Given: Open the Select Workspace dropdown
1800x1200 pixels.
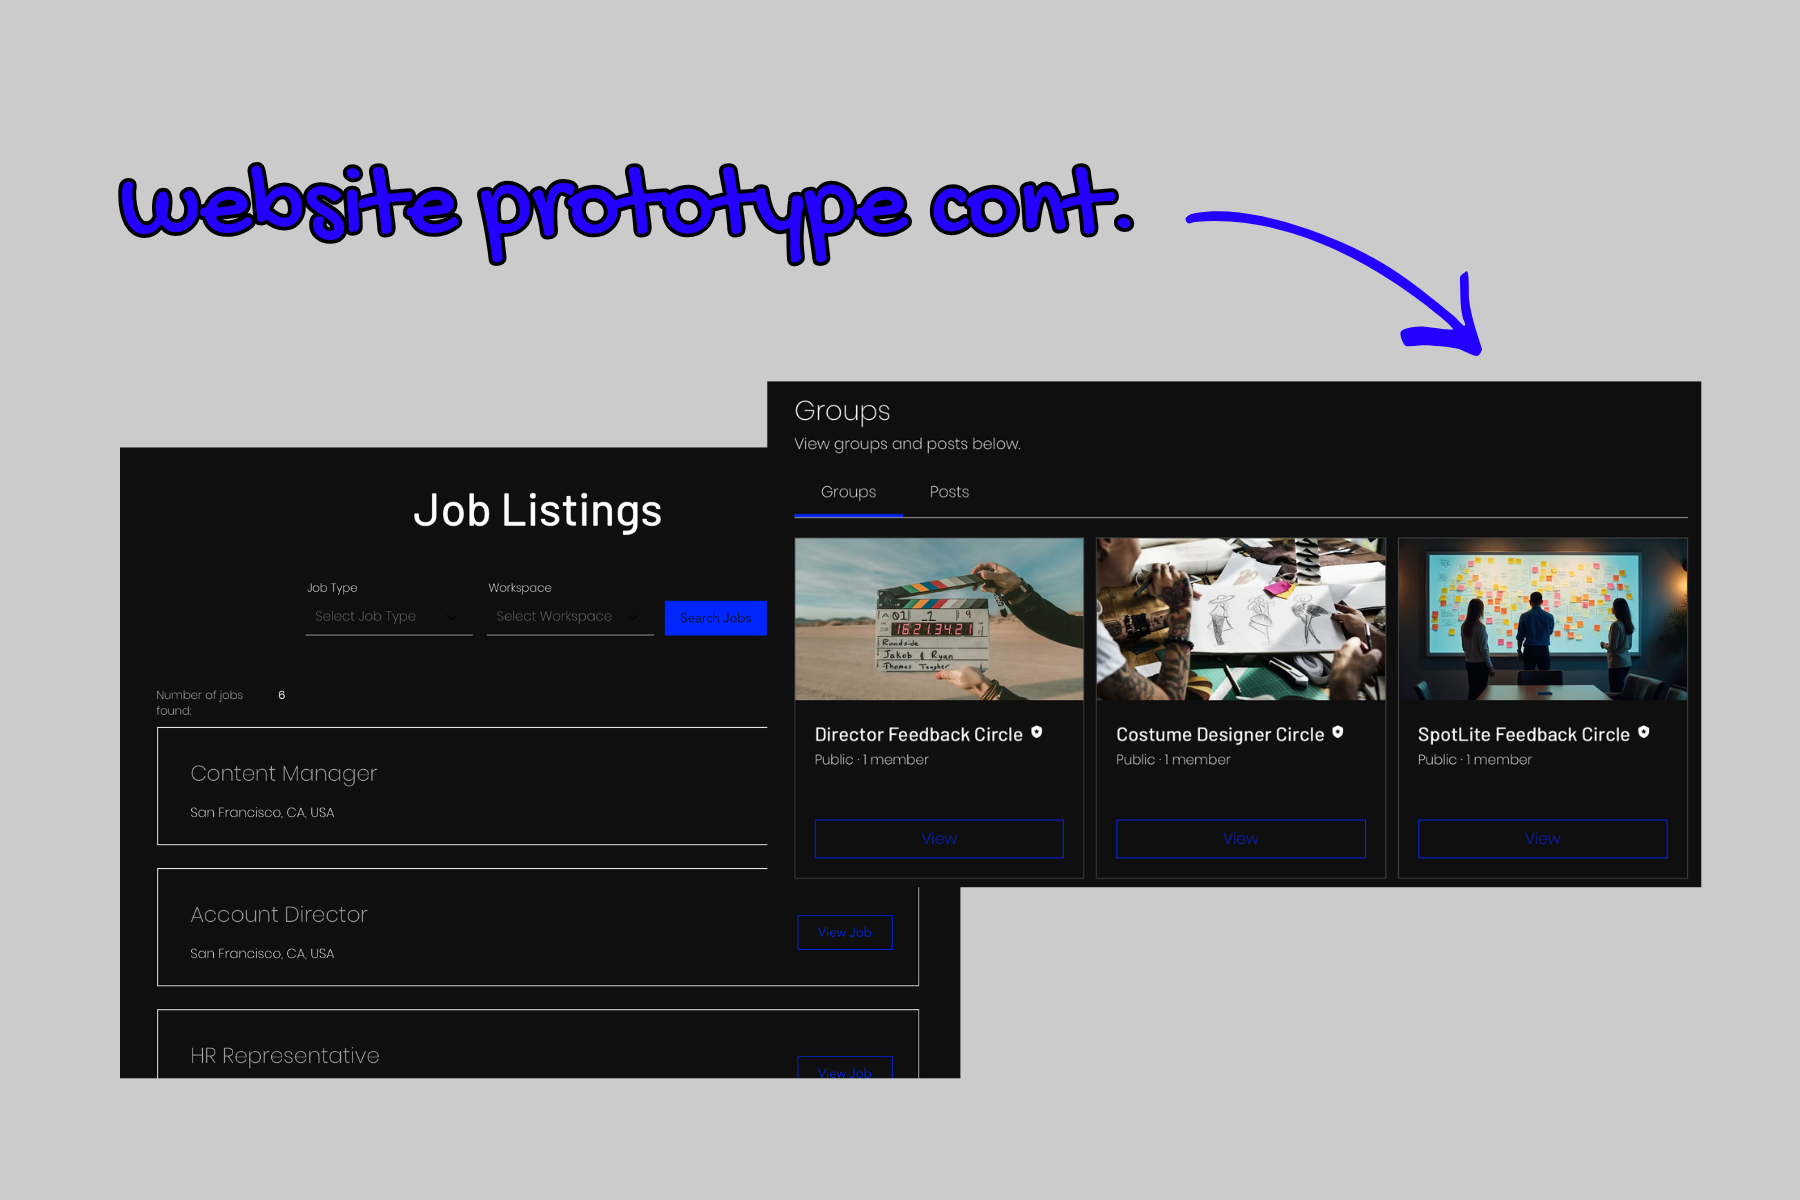Looking at the screenshot, I should [x=560, y=616].
